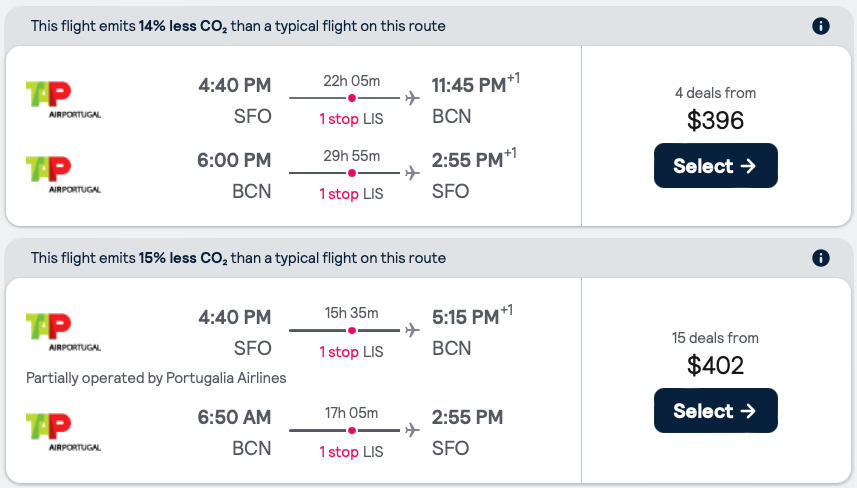The image size is (857, 488).
Task: Click the red stop dot on the 29h 55m line
Action: pos(352,173)
